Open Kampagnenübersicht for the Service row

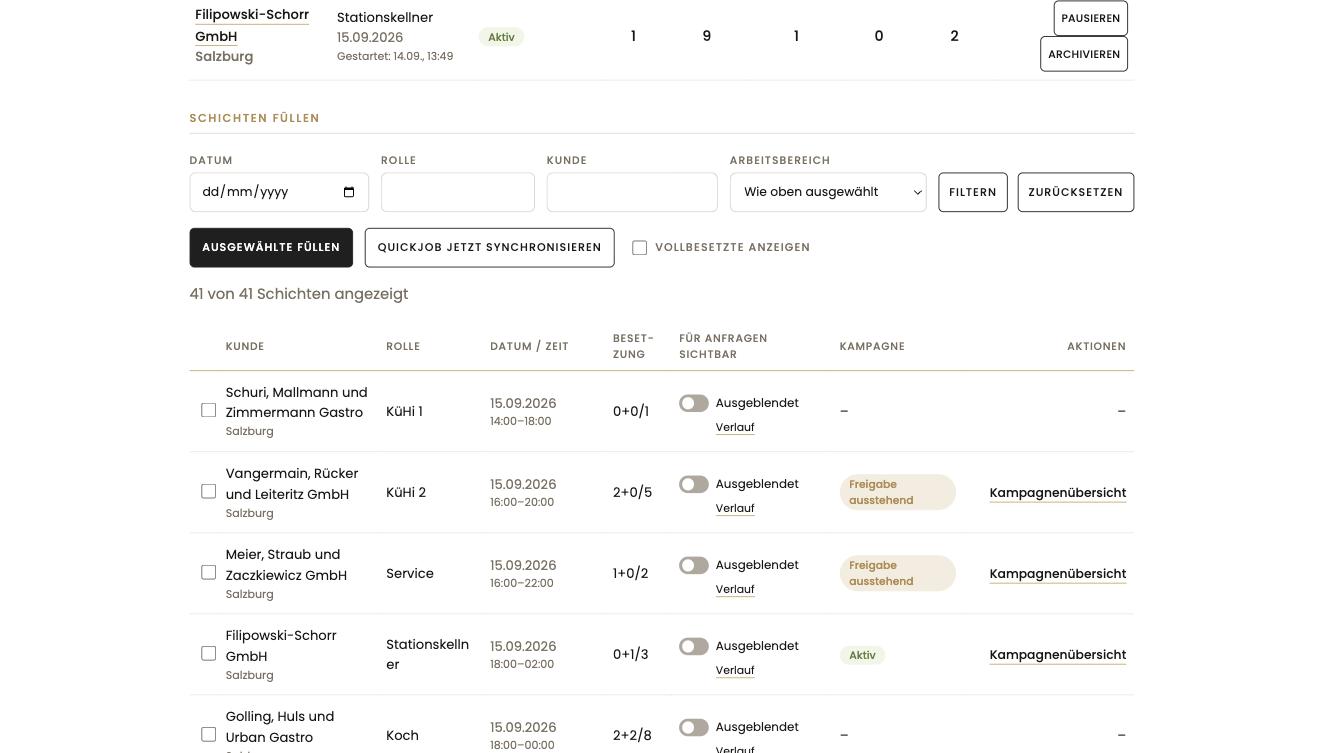(x=1058, y=573)
